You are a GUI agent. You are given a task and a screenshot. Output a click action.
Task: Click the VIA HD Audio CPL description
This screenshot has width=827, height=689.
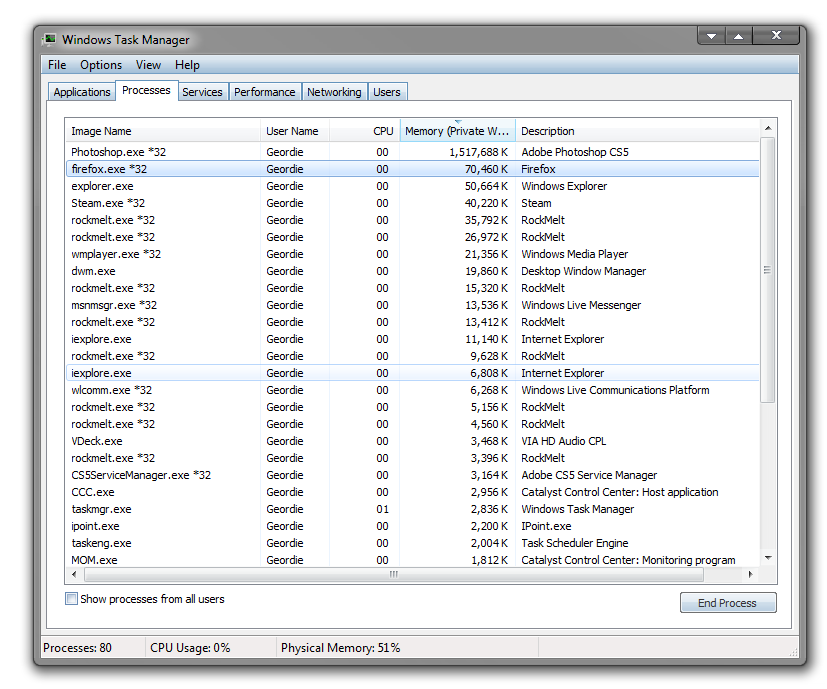click(563, 441)
